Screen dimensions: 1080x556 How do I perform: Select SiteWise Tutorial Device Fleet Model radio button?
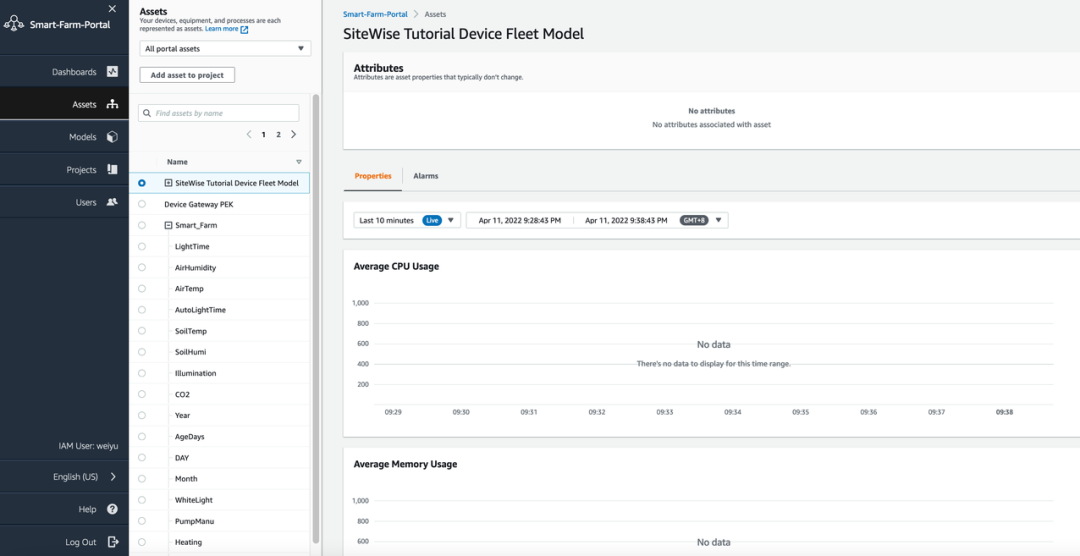tap(142, 183)
